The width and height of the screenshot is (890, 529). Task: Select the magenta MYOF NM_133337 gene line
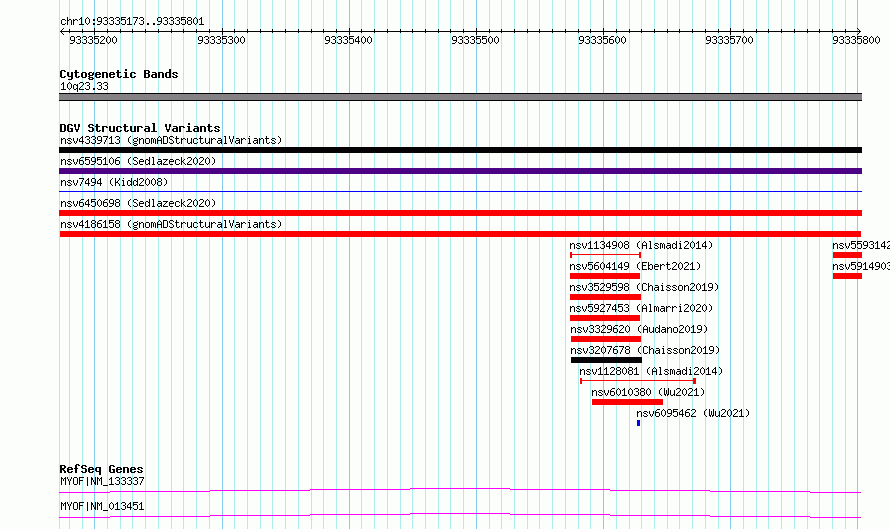coord(460,490)
